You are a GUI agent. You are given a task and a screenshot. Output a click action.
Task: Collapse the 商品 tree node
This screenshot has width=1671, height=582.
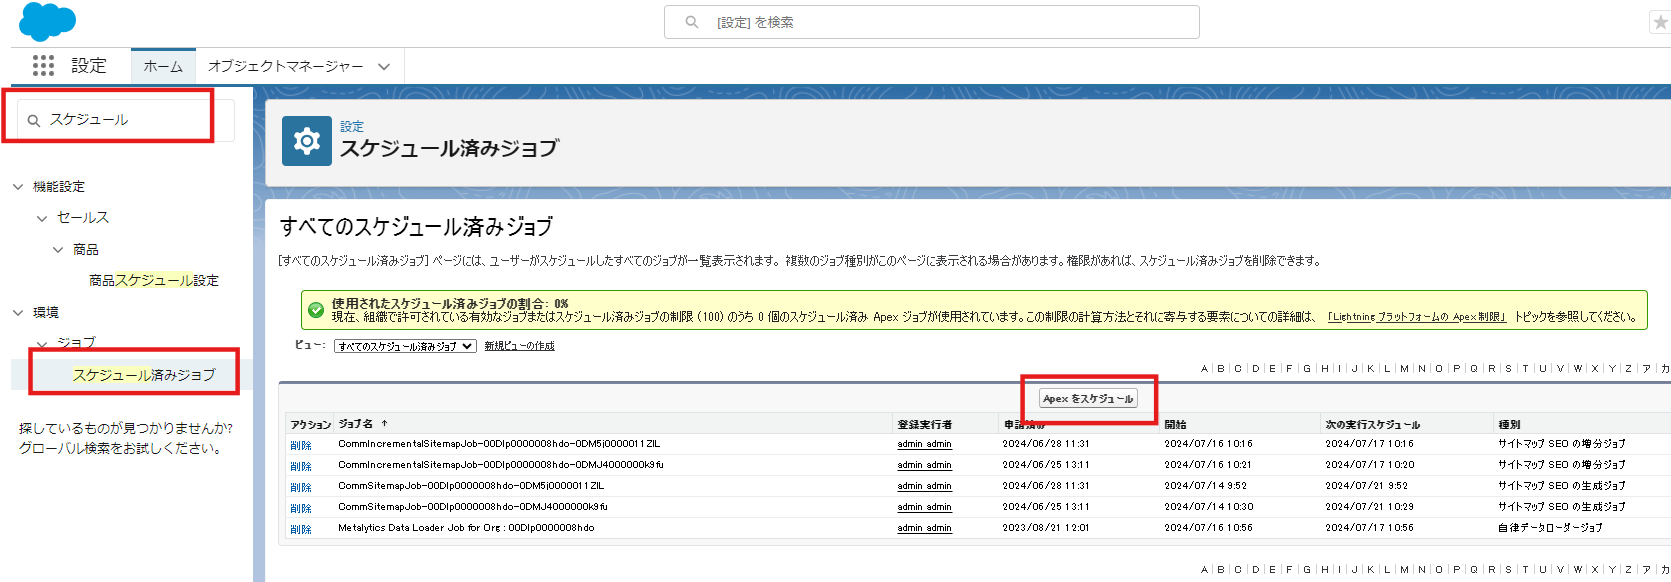coord(58,250)
